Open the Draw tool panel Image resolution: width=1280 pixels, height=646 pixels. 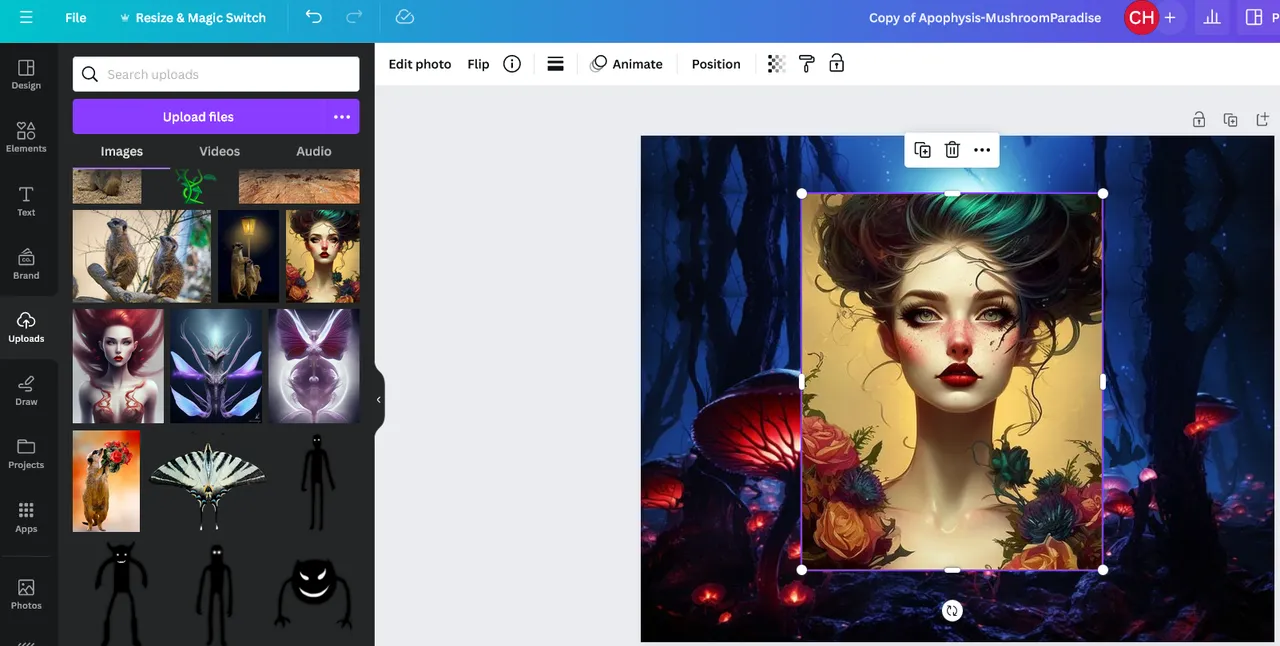pos(26,390)
